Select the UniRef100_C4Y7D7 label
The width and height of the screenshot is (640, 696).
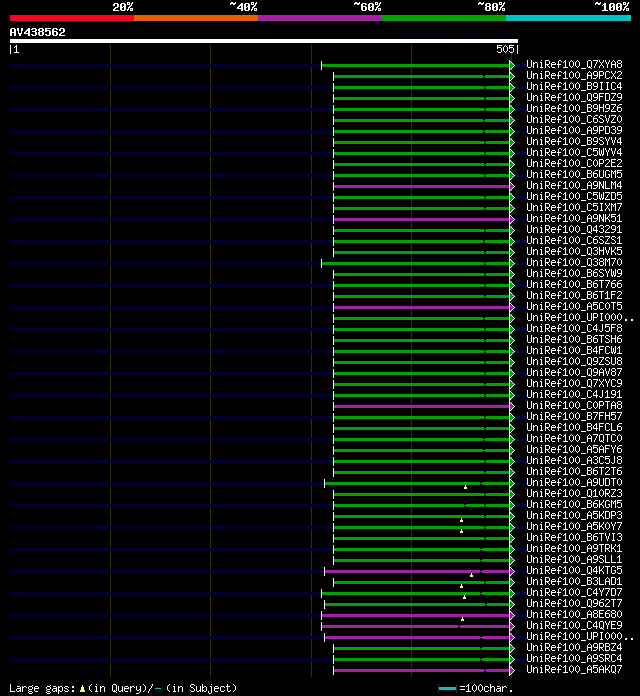point(574,592)
